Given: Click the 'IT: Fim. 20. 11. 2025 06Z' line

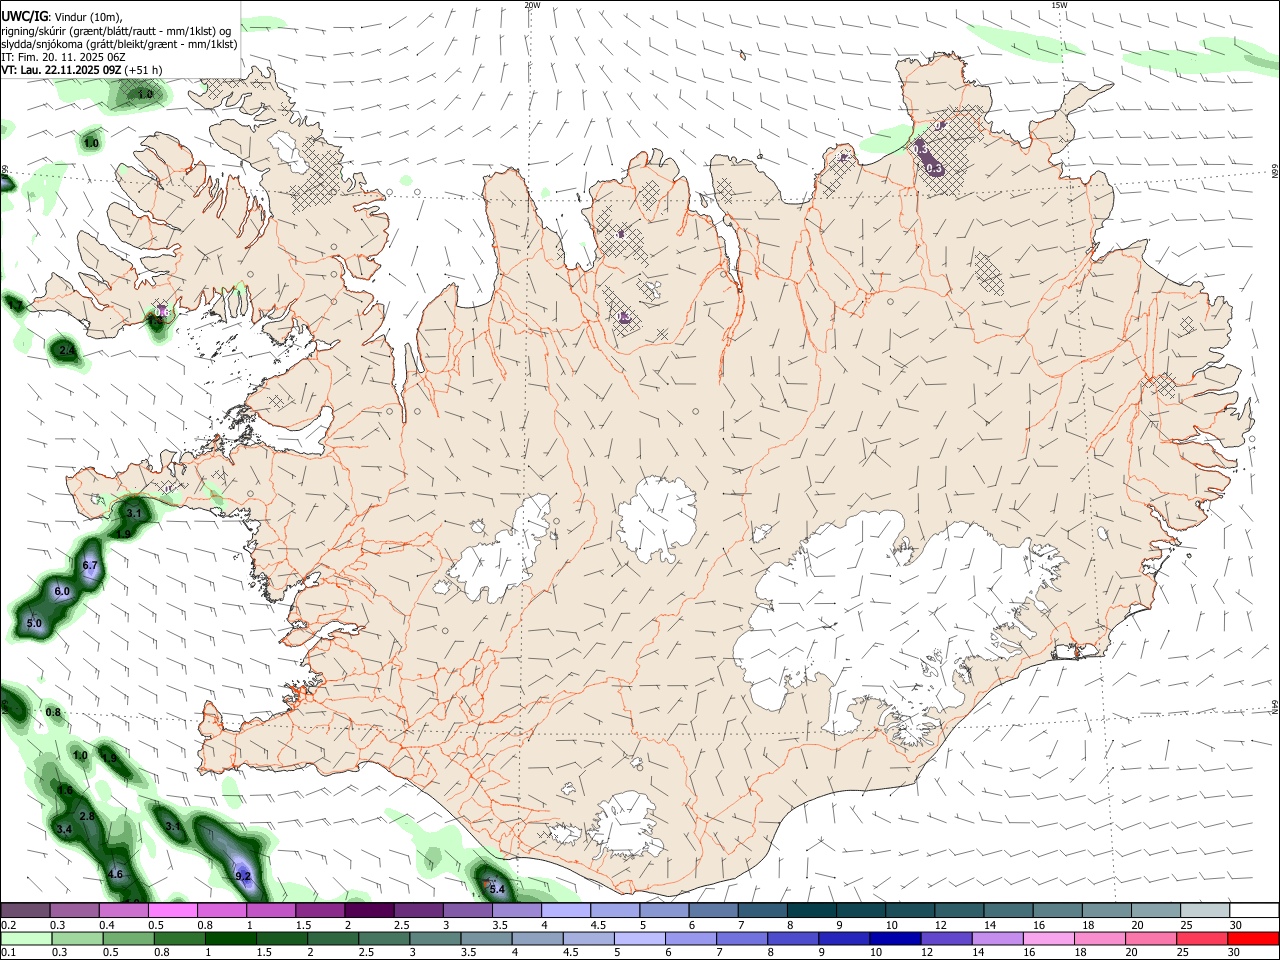Looking at the screenshot, I should (62, 57).
